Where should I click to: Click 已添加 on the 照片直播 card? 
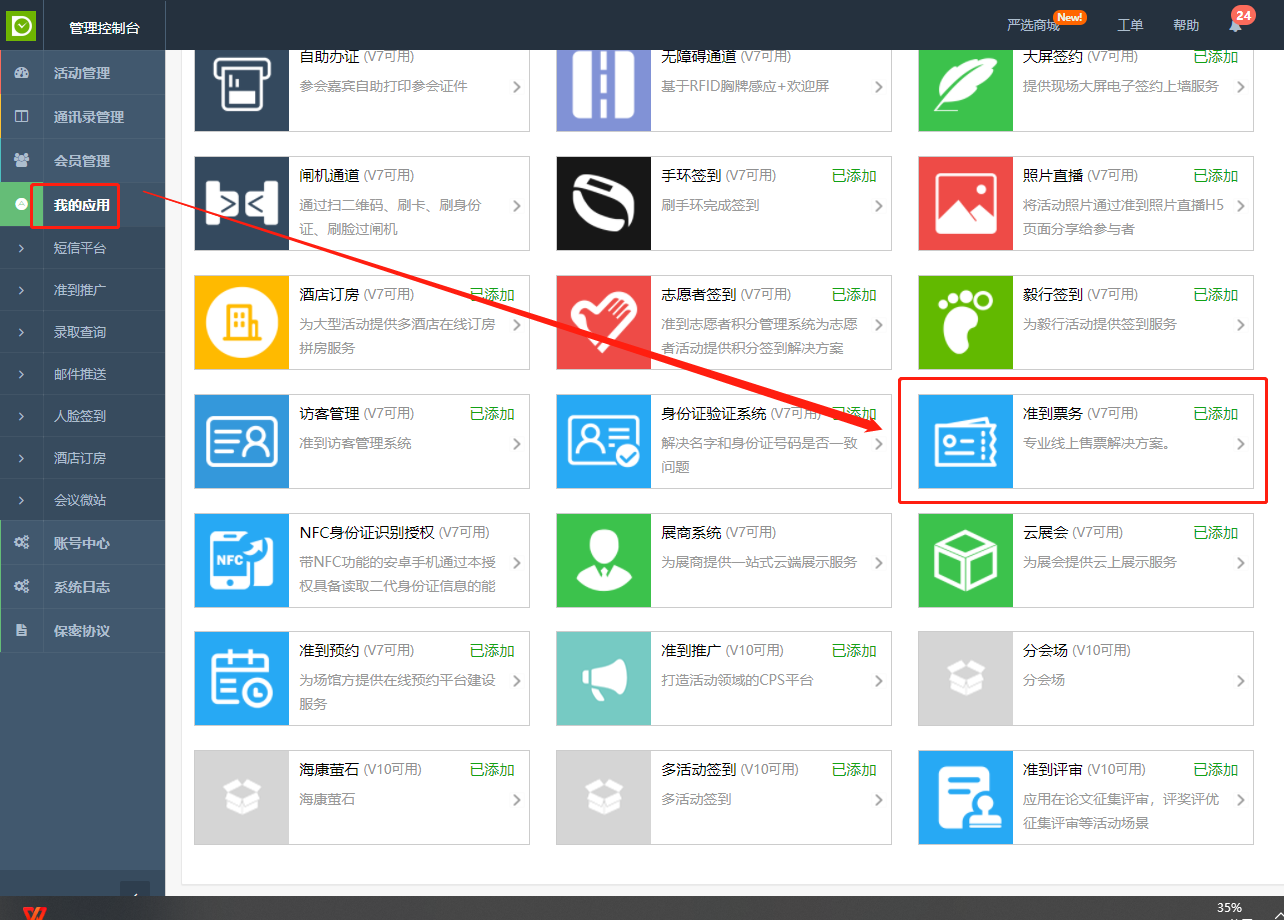click(1216, 175)
